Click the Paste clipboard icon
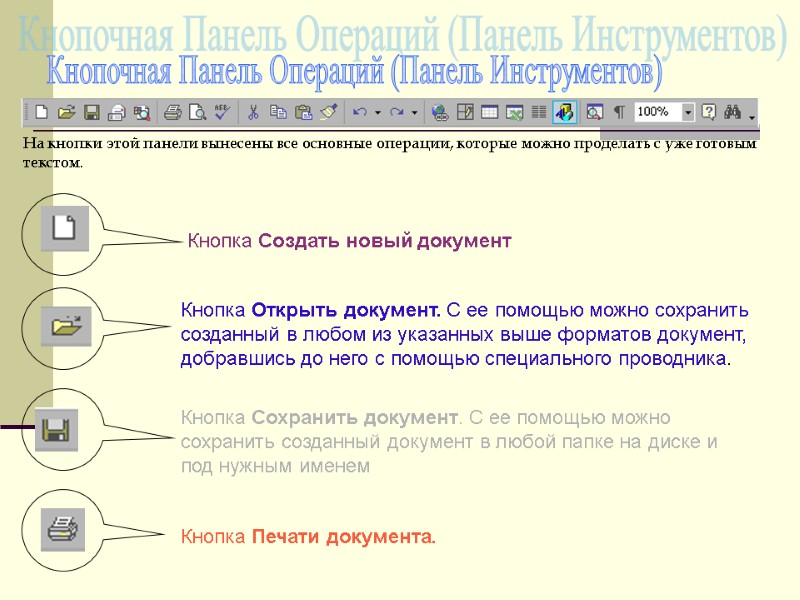Screen dimensions: 800x600 pos(304,112)
